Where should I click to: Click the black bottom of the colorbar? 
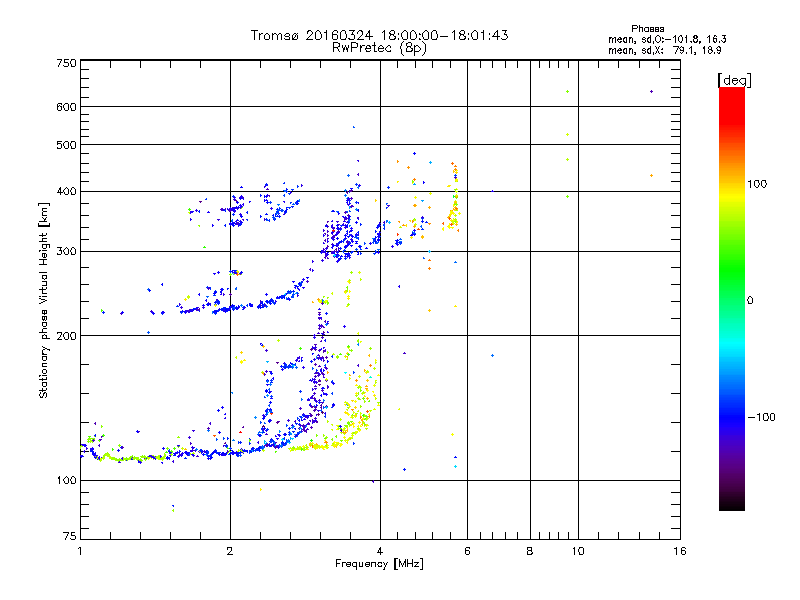click(732, 503)
